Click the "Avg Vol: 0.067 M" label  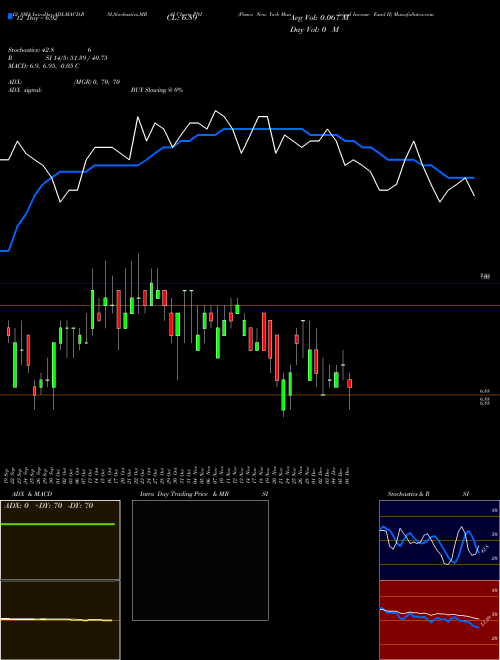[319, 18]
